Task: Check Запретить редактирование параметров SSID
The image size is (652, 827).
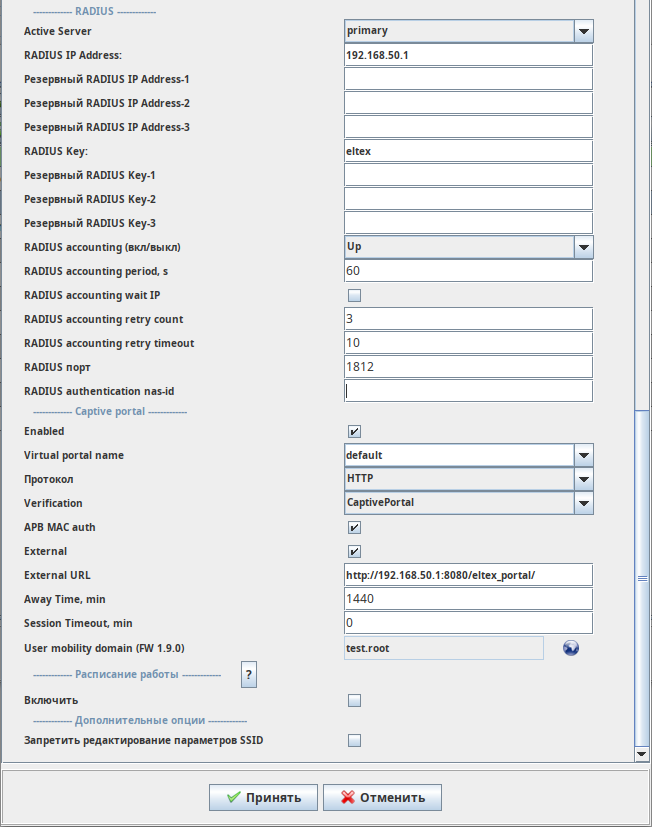Action: 354,741
